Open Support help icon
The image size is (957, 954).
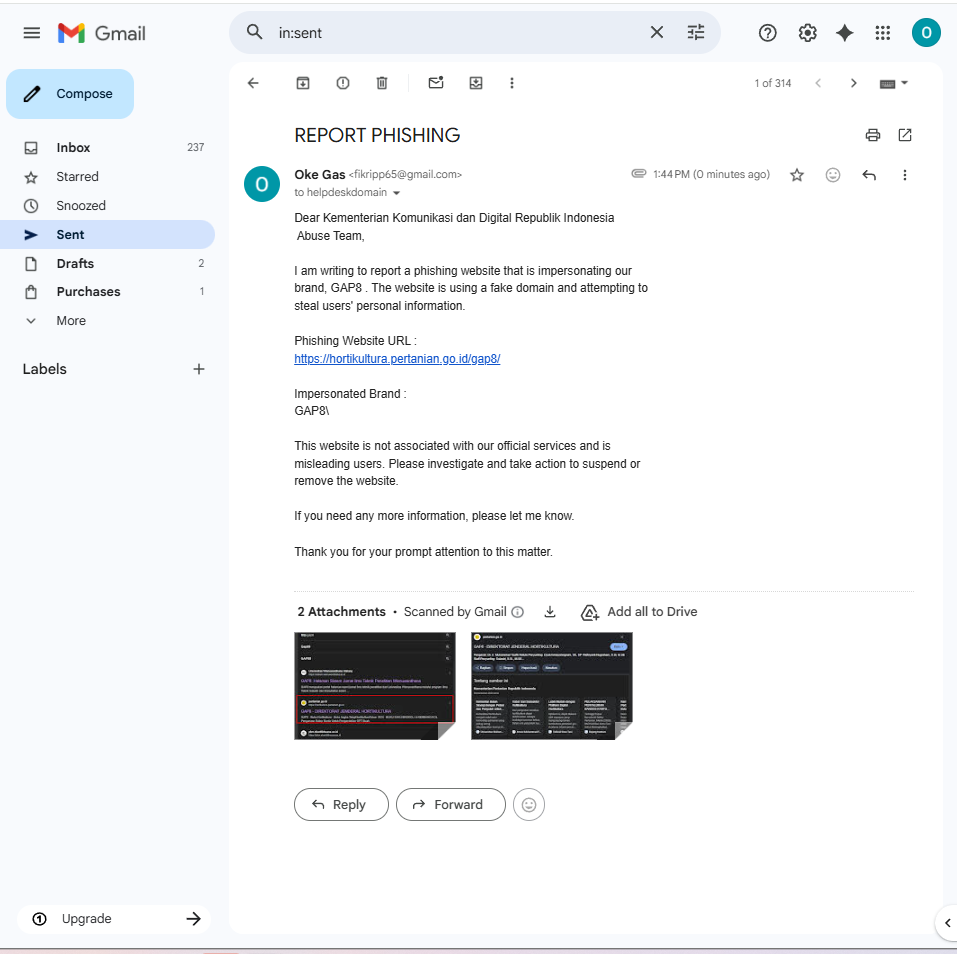(767, 33)
